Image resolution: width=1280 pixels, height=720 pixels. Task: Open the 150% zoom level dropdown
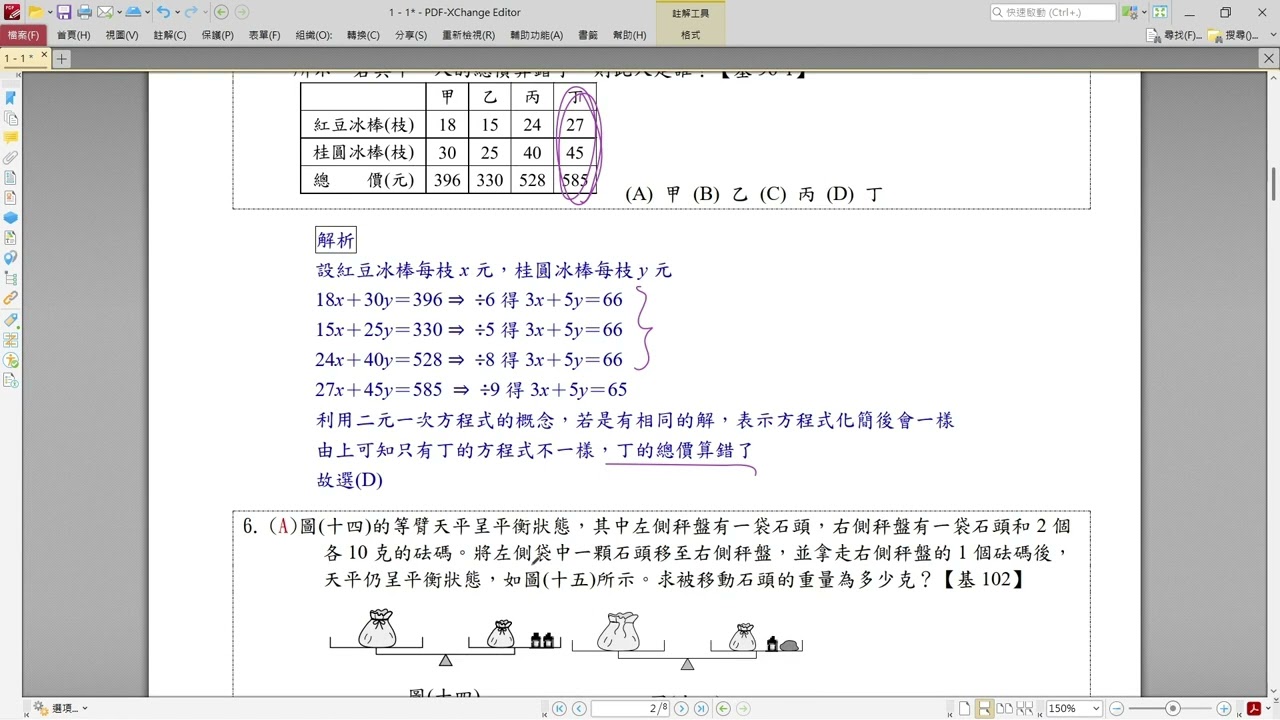click(1095, 708)
